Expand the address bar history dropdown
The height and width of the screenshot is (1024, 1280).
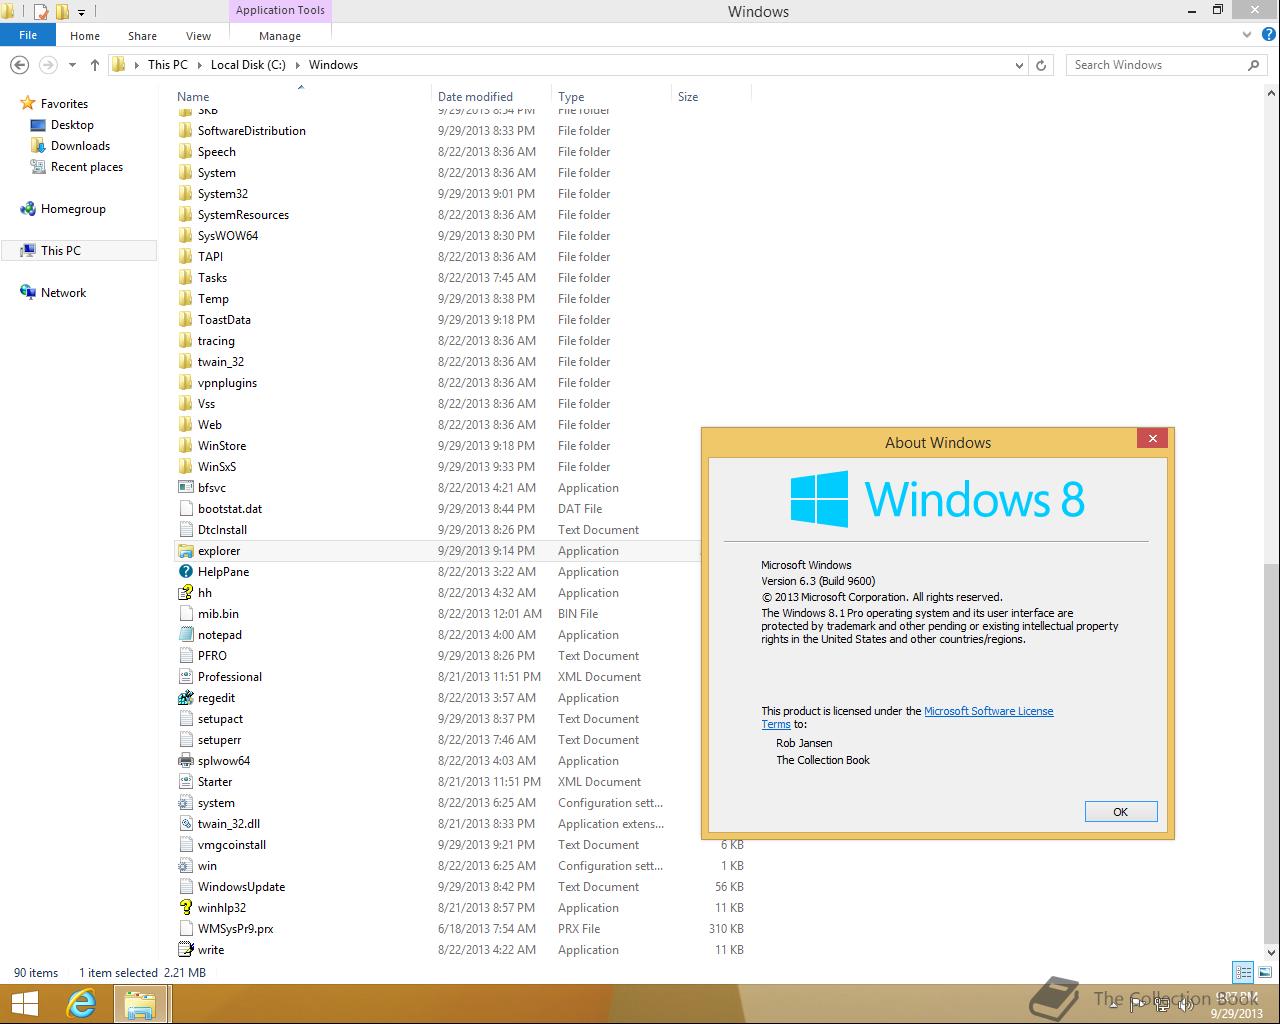tap(1019, 65)
